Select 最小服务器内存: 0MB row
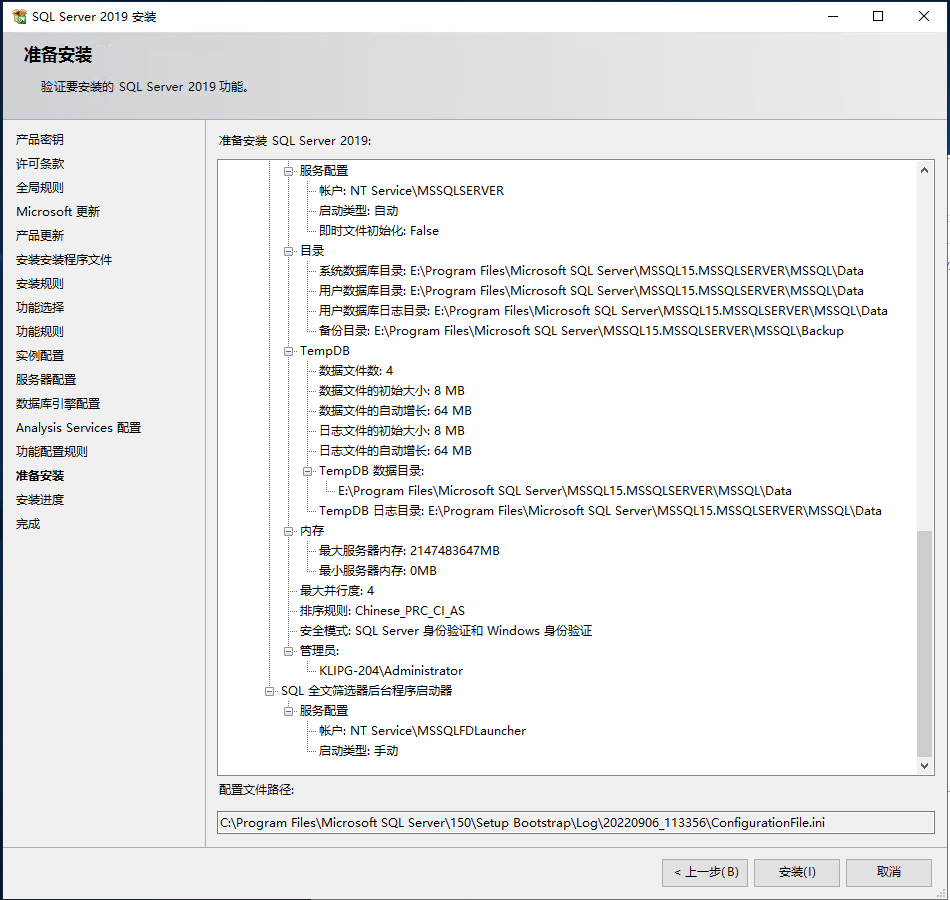This screenshot has width=950, height=900. coord(378,571)
